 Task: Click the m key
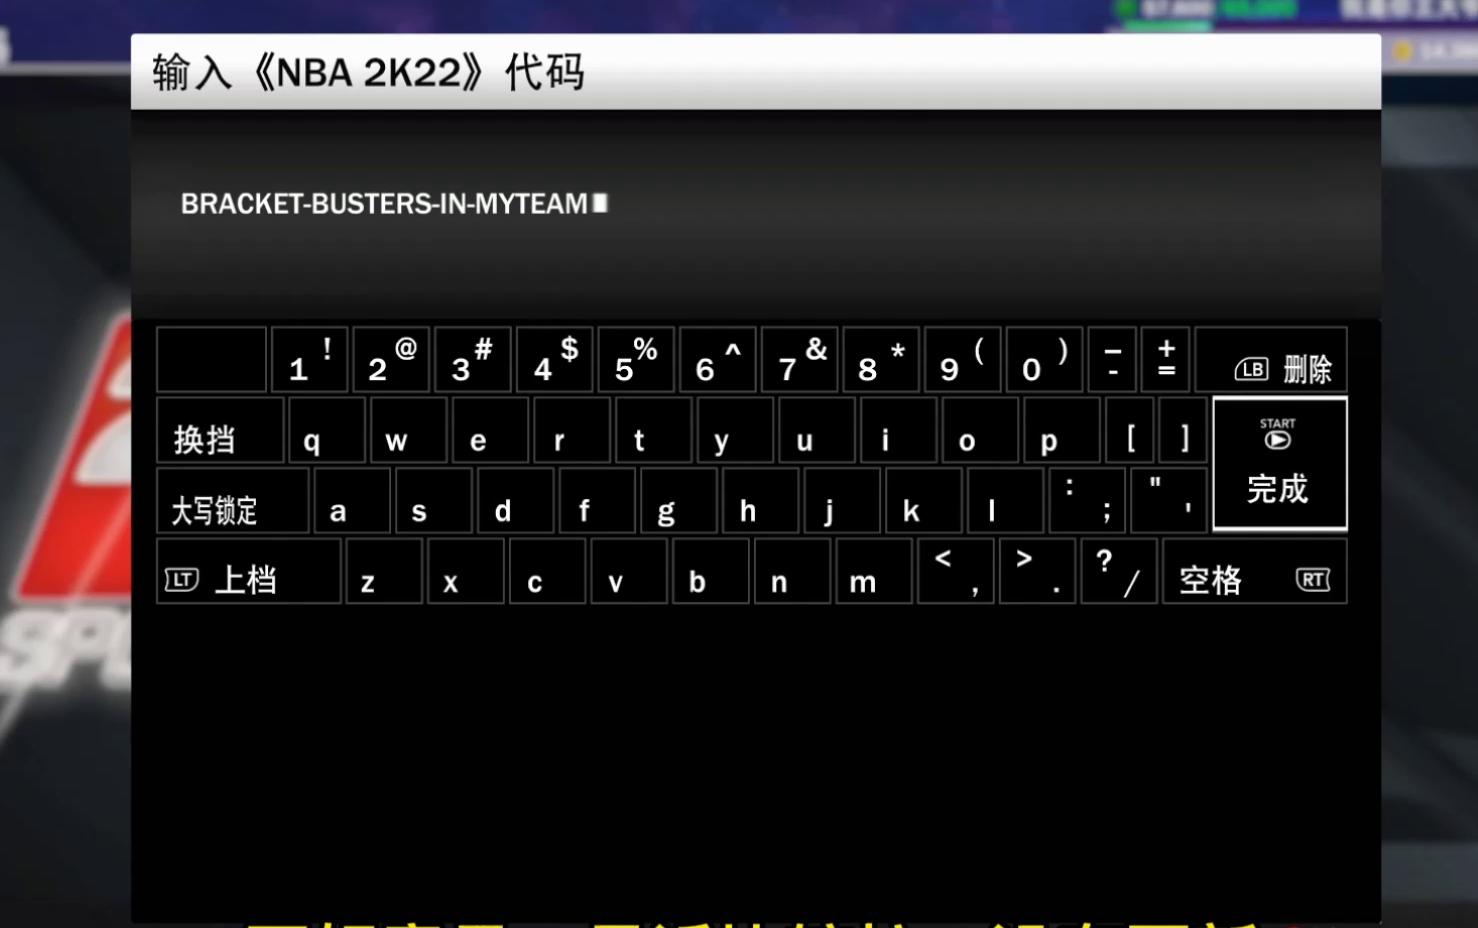click(874, 571)
